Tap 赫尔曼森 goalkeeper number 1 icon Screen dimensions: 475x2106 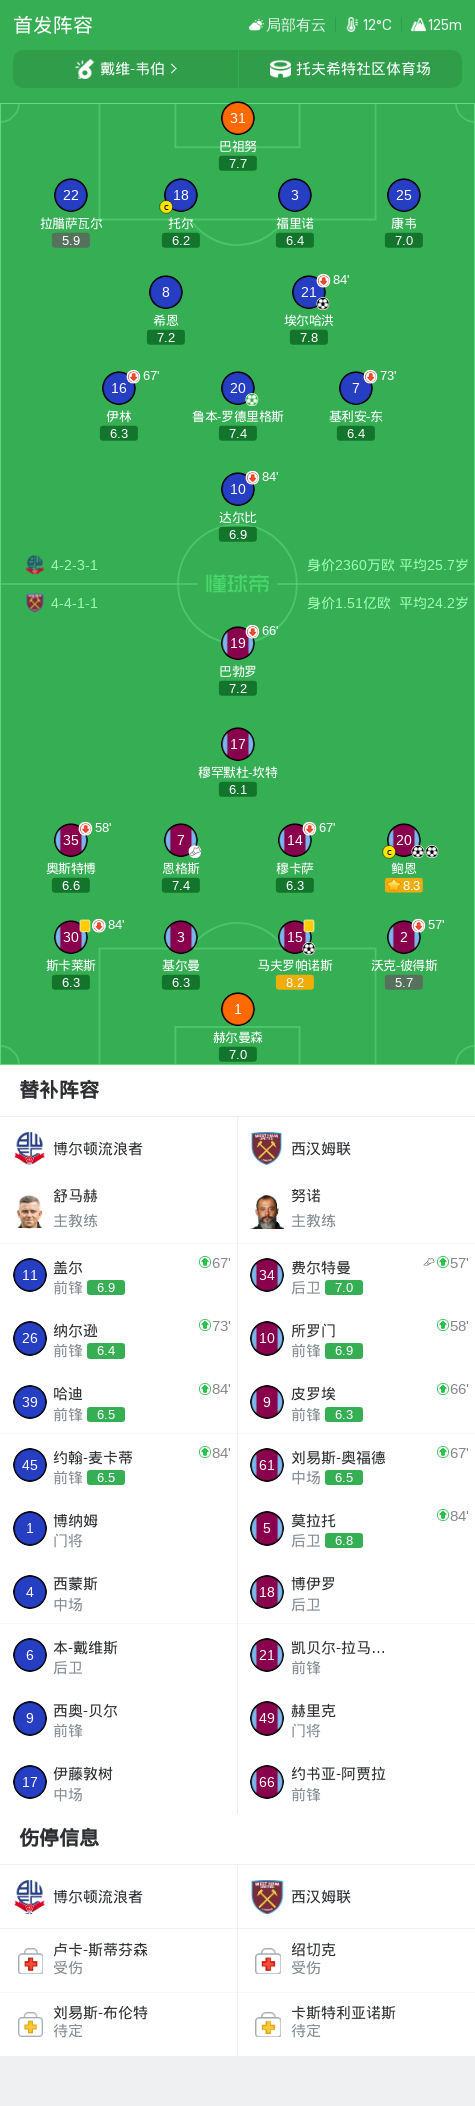[237, 1009]
